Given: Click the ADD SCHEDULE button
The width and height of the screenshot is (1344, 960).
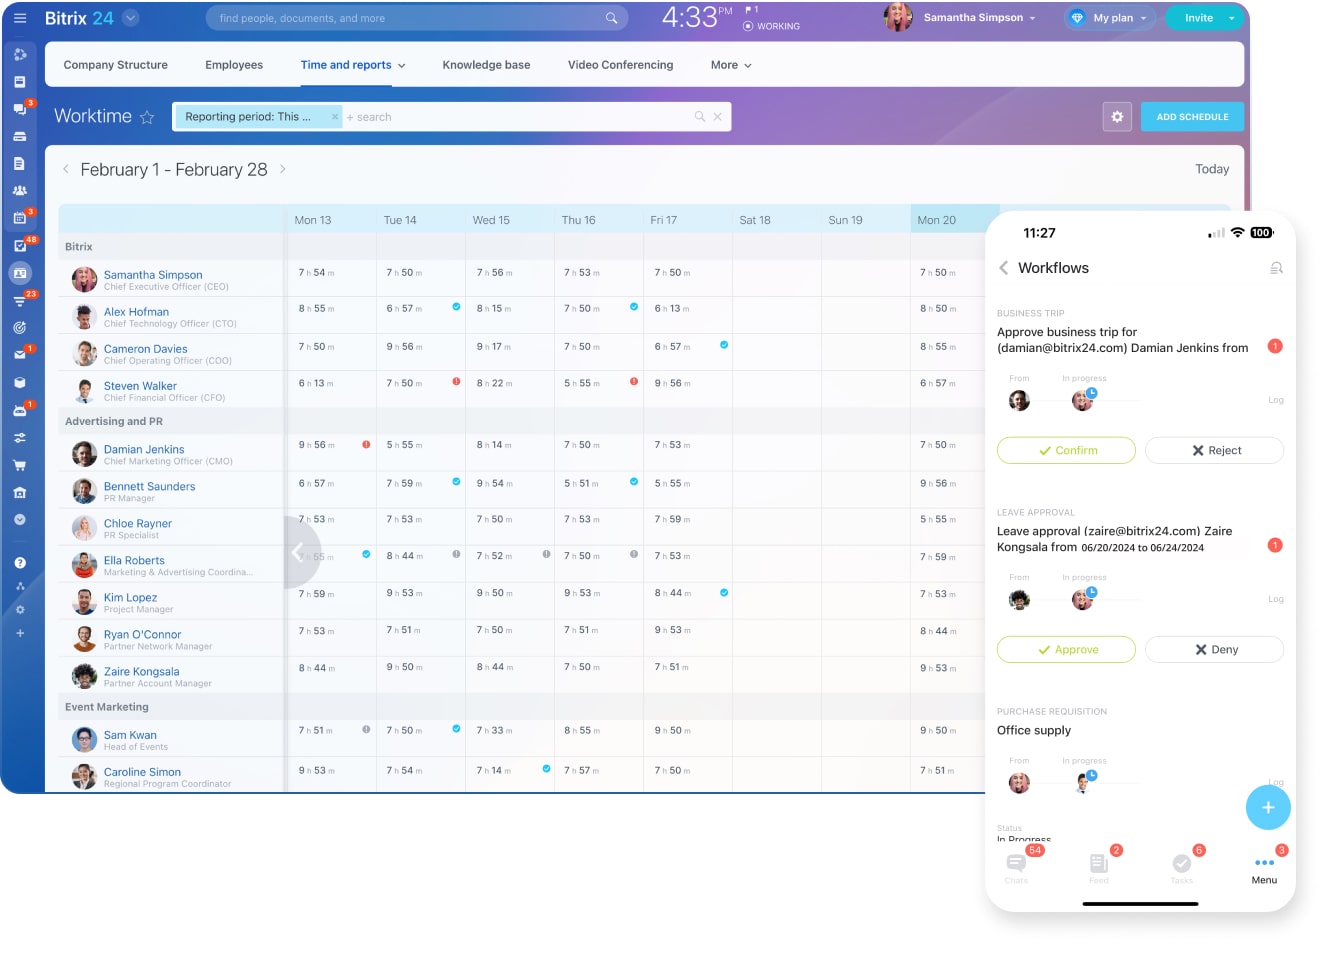Looking at the screenshot, I should click(x=1192, y=117).
